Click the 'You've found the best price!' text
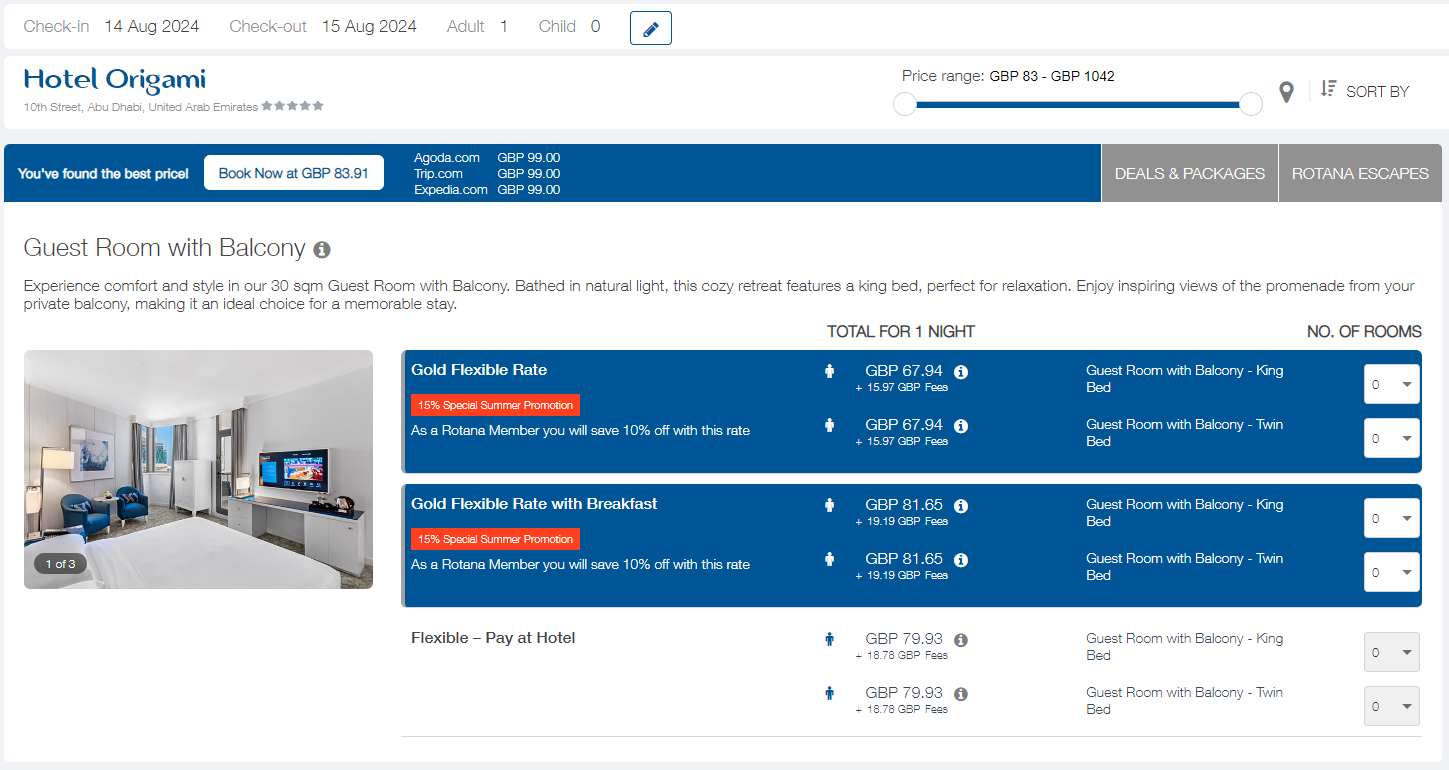 103,174
